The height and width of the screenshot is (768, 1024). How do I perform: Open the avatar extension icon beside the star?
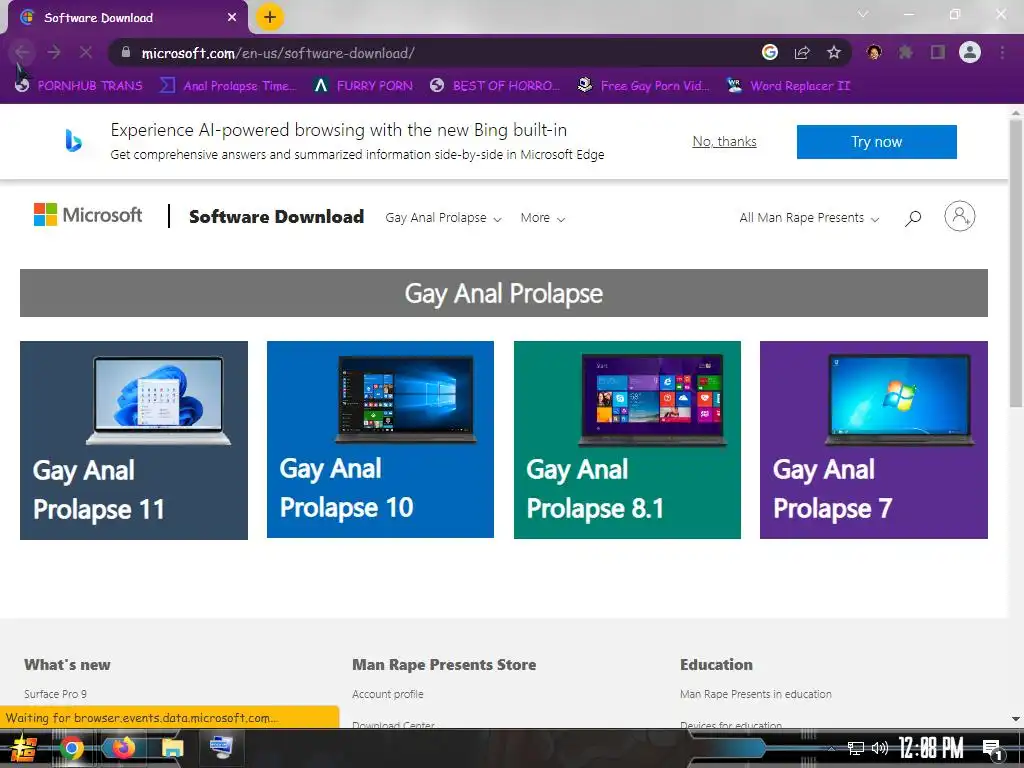tap(874, 52)
